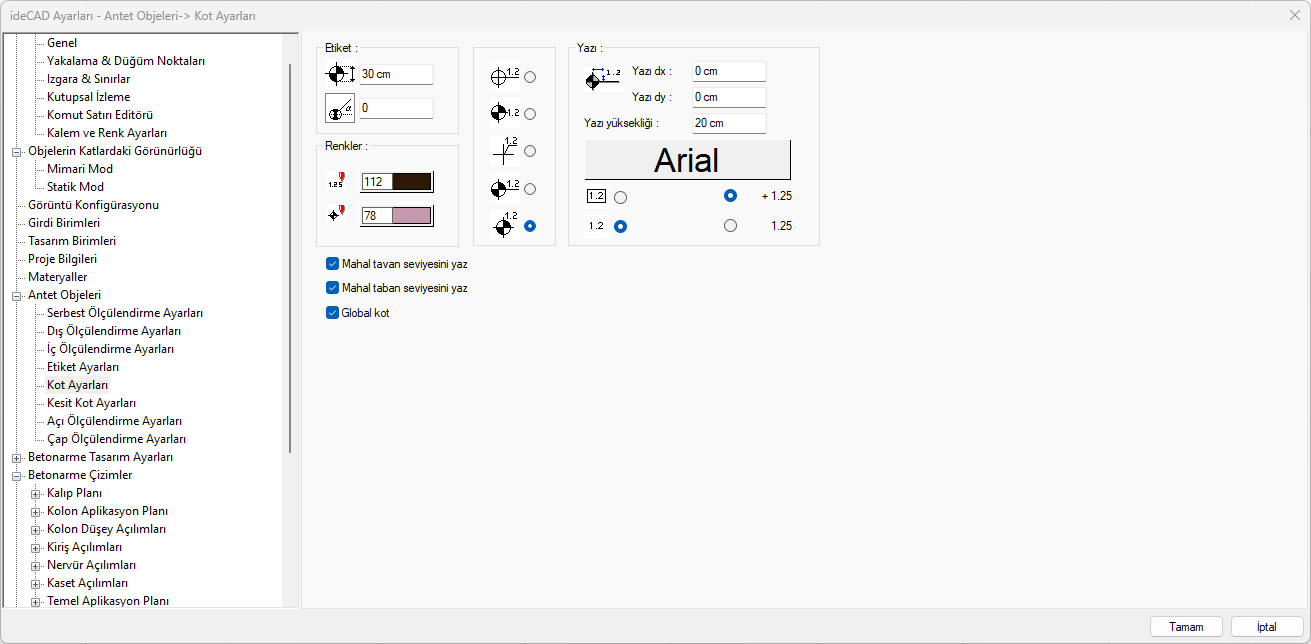Click the text offset diagram icon beside Yazı dx

click(603, 79)
